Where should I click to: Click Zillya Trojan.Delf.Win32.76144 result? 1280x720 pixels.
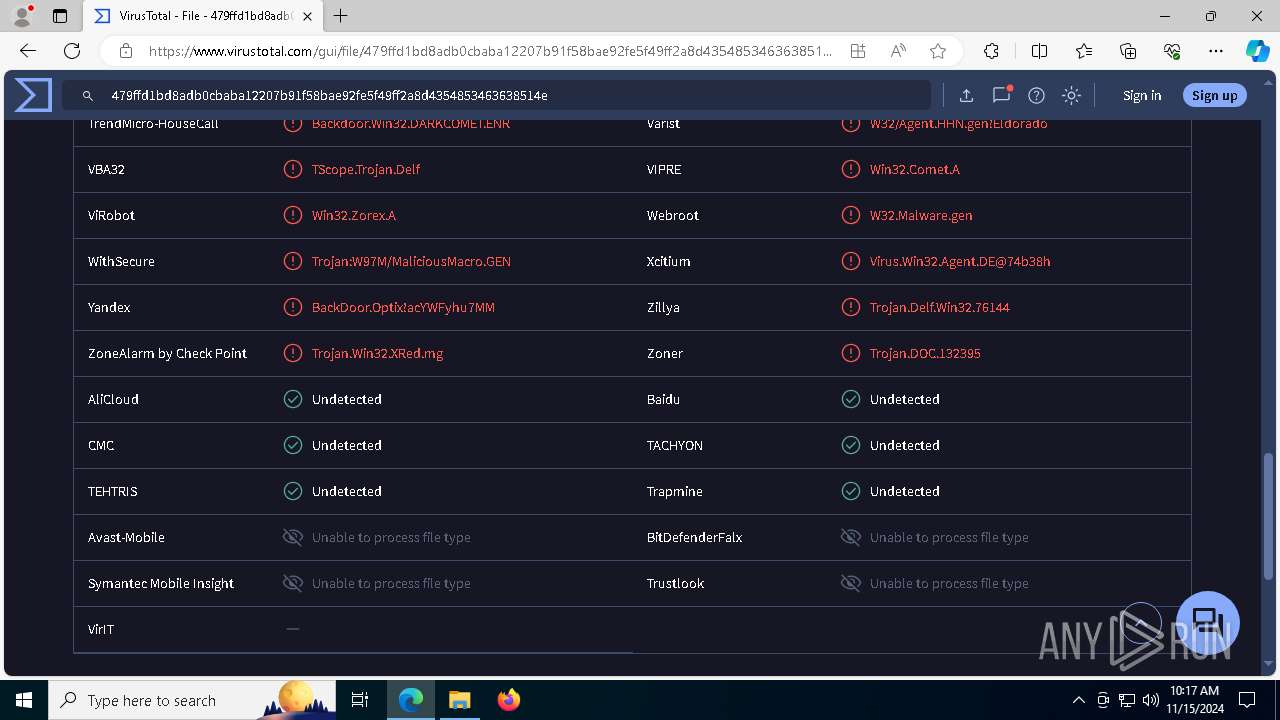pos(940,307)
